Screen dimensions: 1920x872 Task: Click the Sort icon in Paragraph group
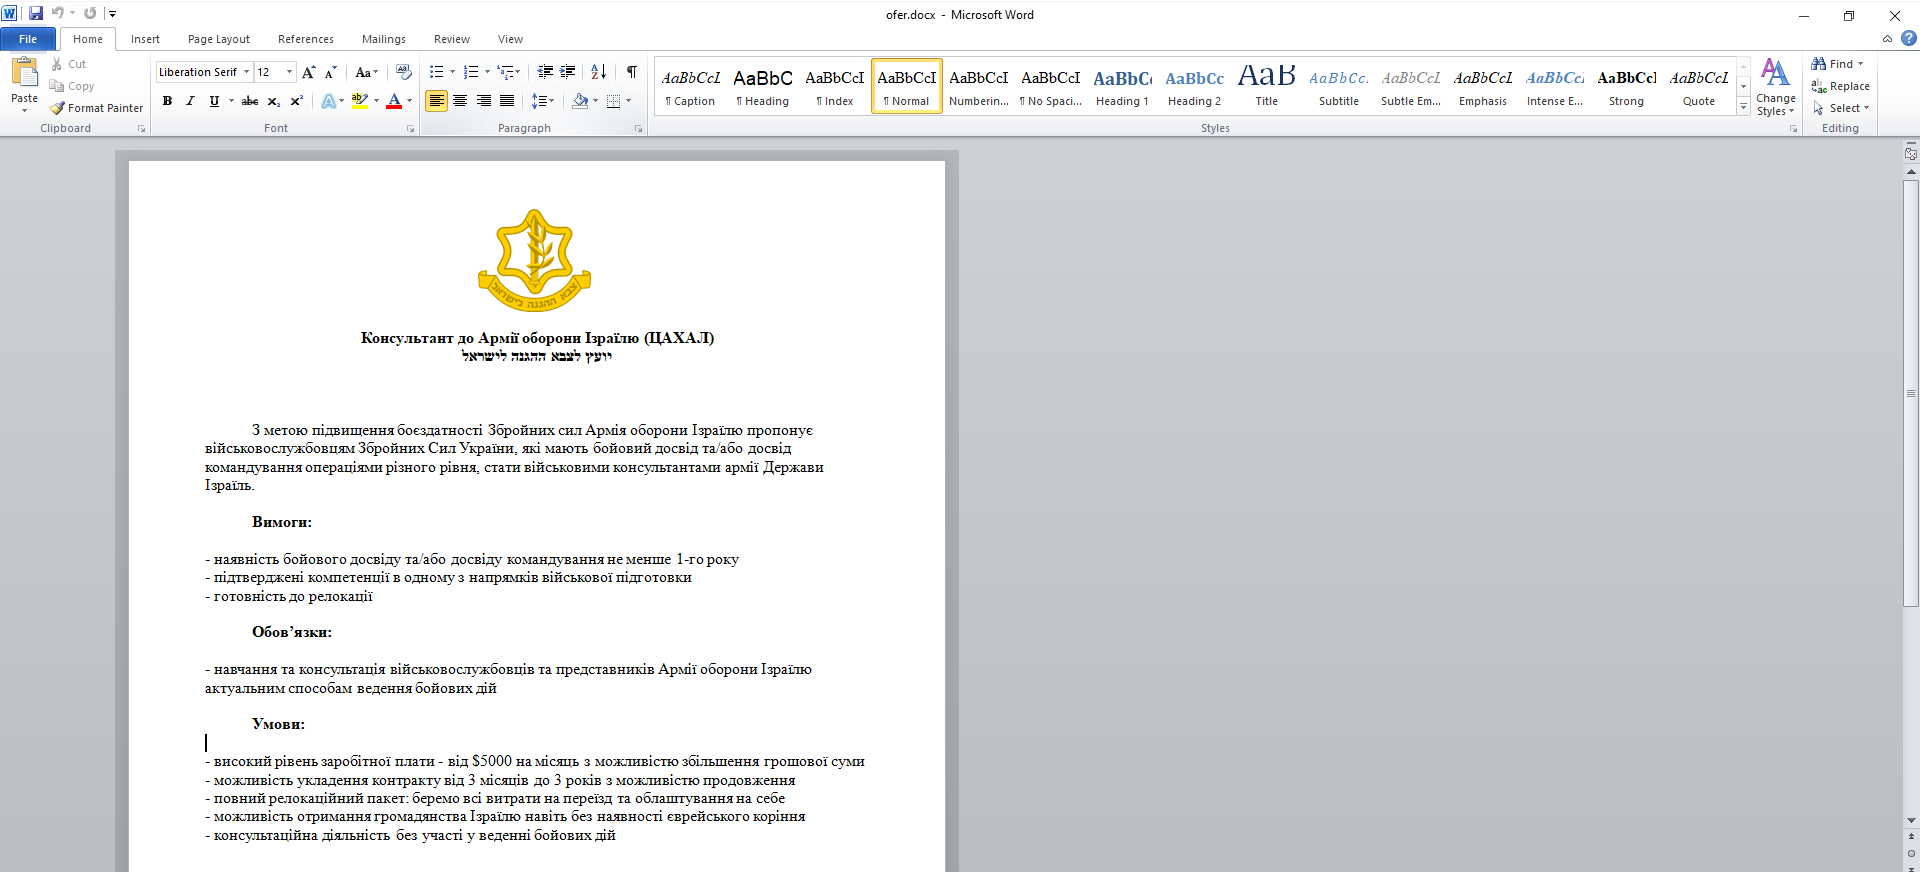pyautogui.click(x=598, y=72)
